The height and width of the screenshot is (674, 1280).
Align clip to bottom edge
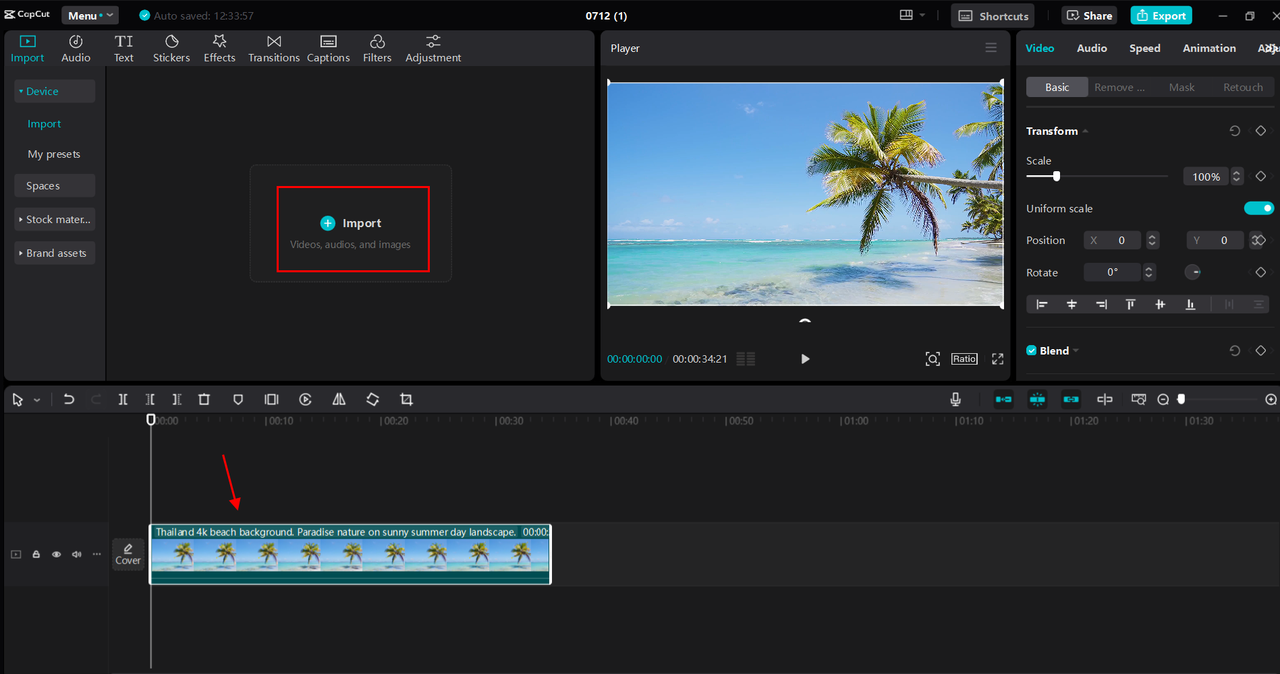coord(1190,304)
